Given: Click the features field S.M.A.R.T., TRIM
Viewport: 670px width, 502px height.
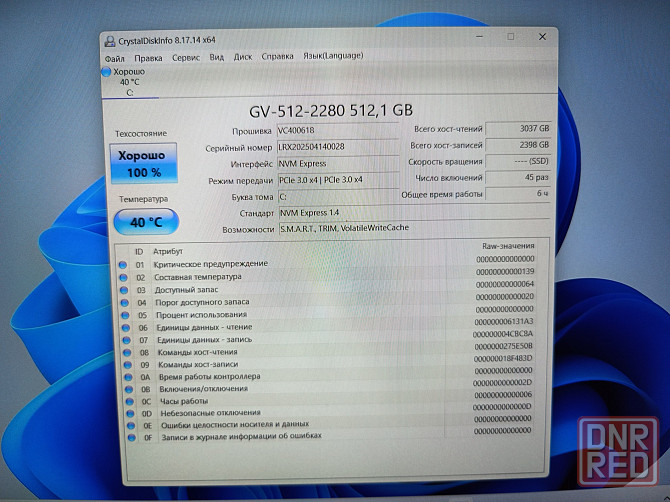Looking at the screenshot, I should (x=414, y=228).
